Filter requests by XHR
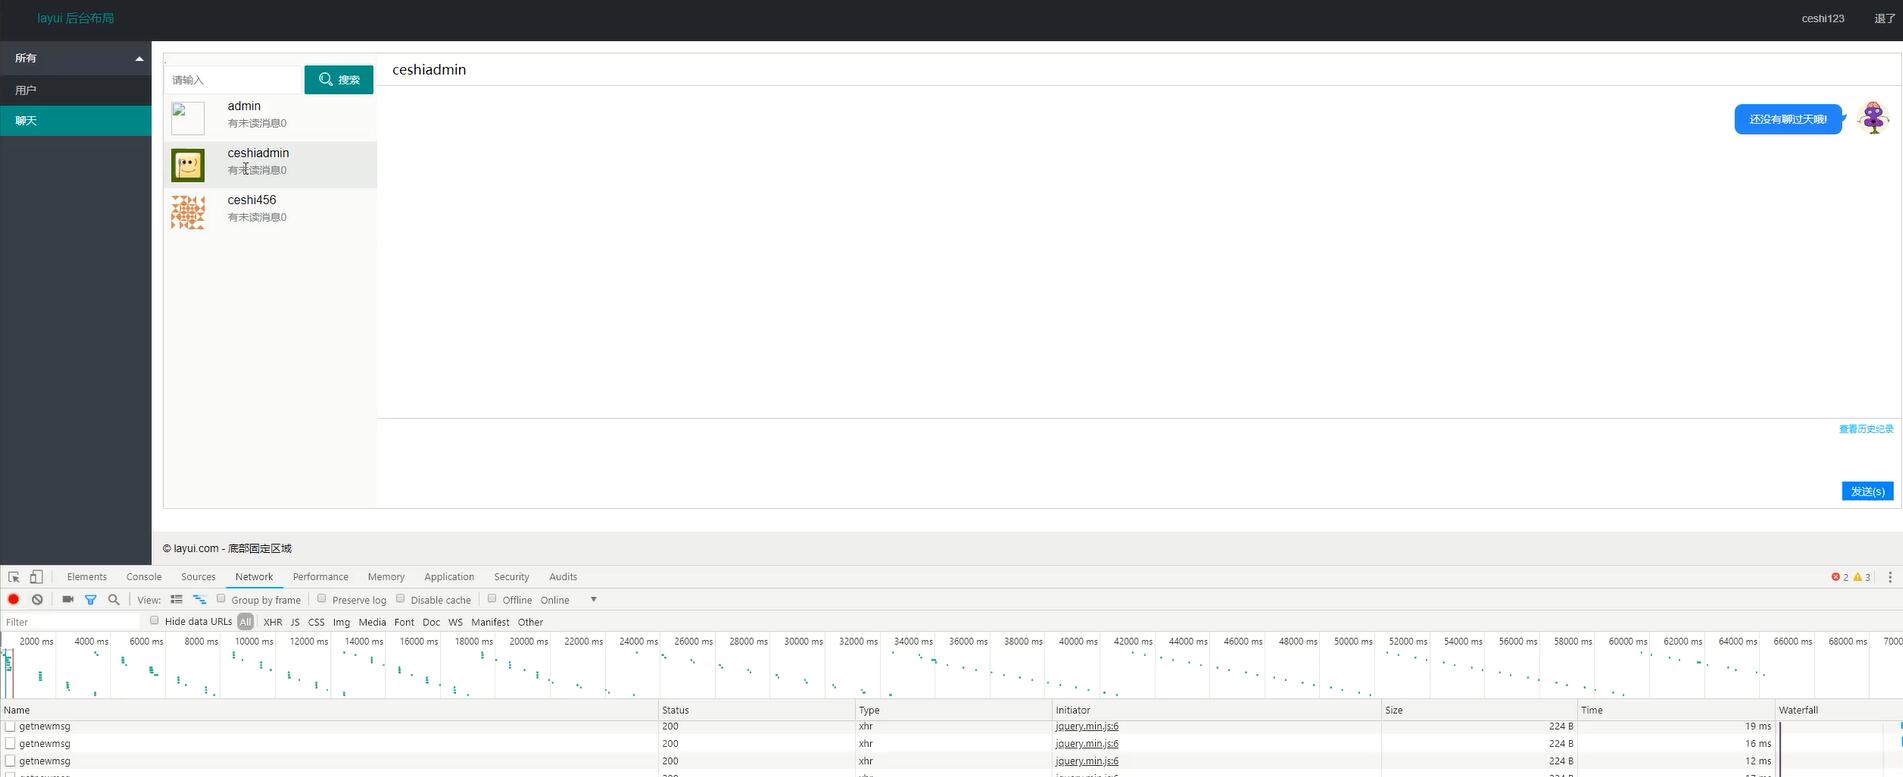This screenshot has height=777, width=1903. pos(272,622)
